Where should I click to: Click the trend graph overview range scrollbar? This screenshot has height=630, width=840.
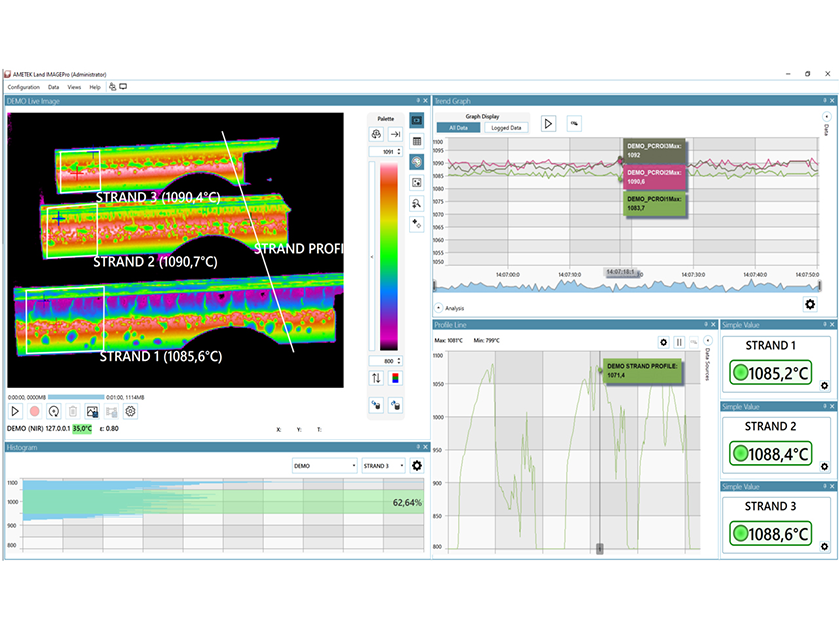[627, 286]
